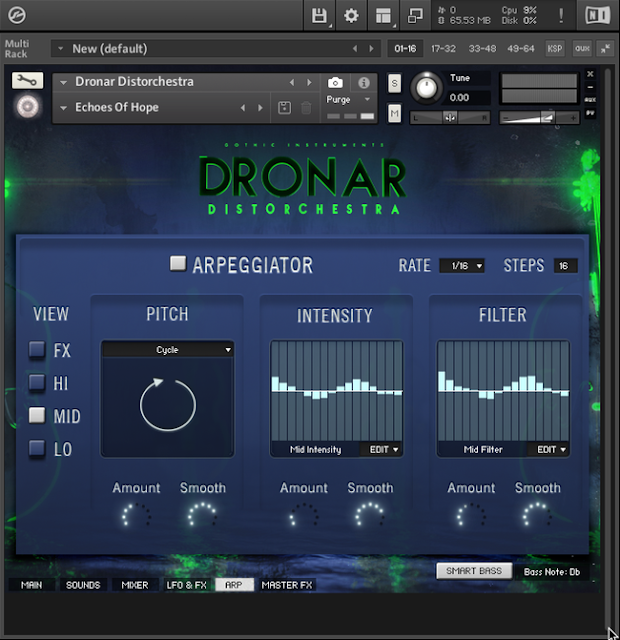
Task: Toggle the LO view checkbox
Action: click(37, 448)
